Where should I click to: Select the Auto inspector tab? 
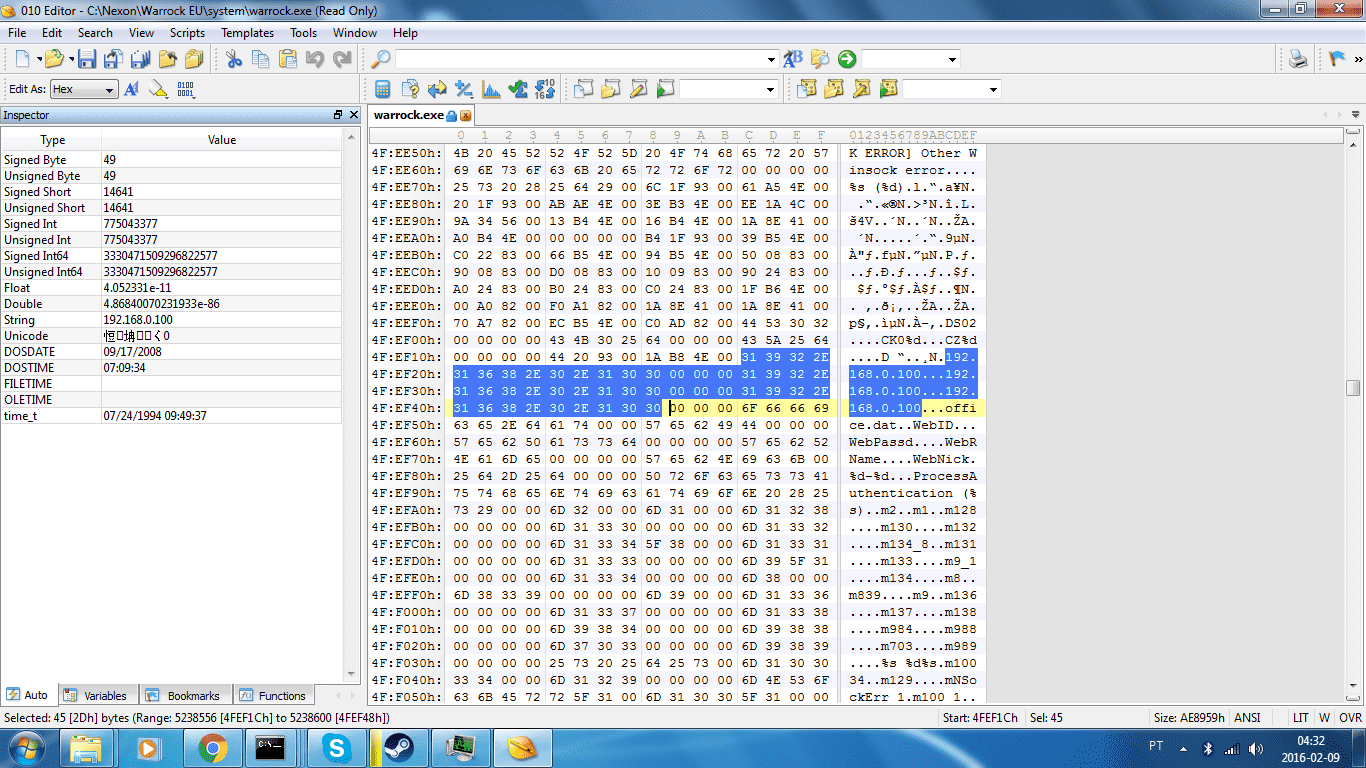click(x=28, y=695)
